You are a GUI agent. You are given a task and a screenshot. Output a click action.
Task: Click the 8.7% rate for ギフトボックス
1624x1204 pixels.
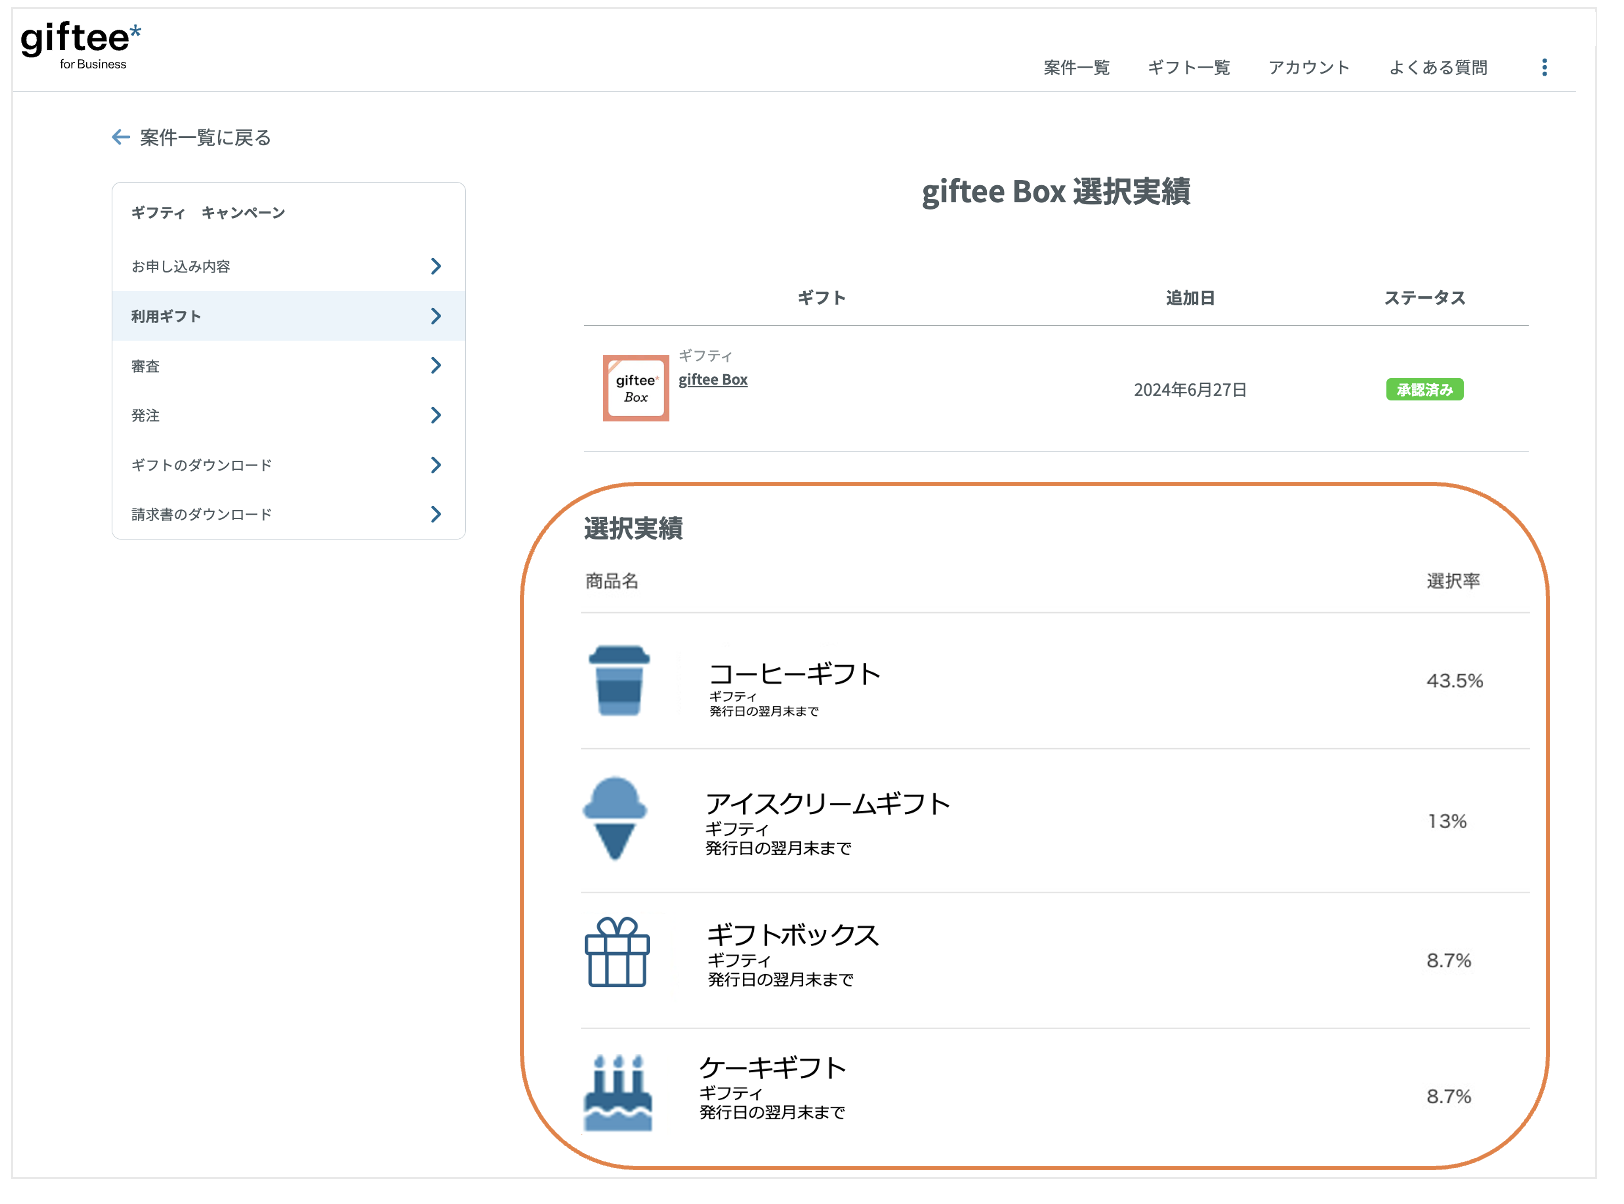pyautogui.click(x=1449, y=961)
